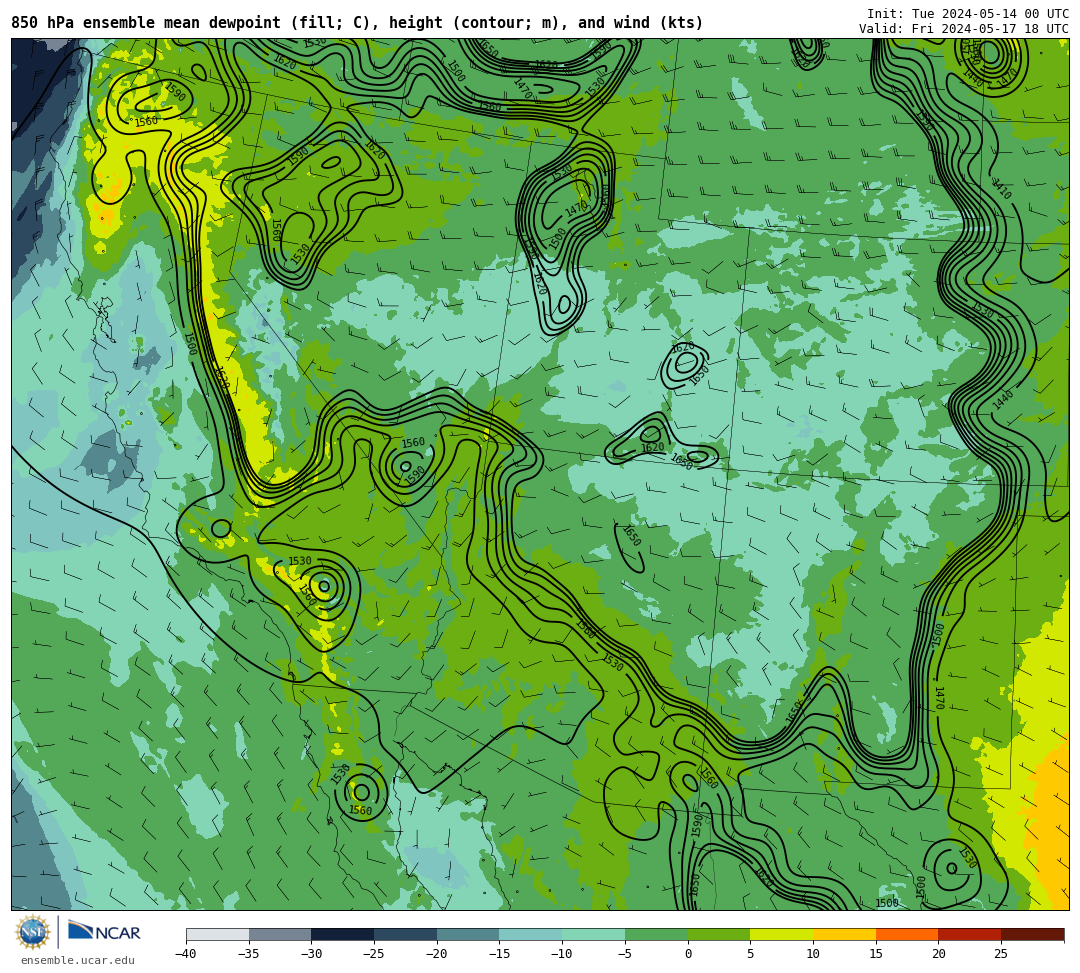This screenshot has height=973, width=1080.
Task: Click the '20' colorbar tick label
Action: [x=939, y=954]
